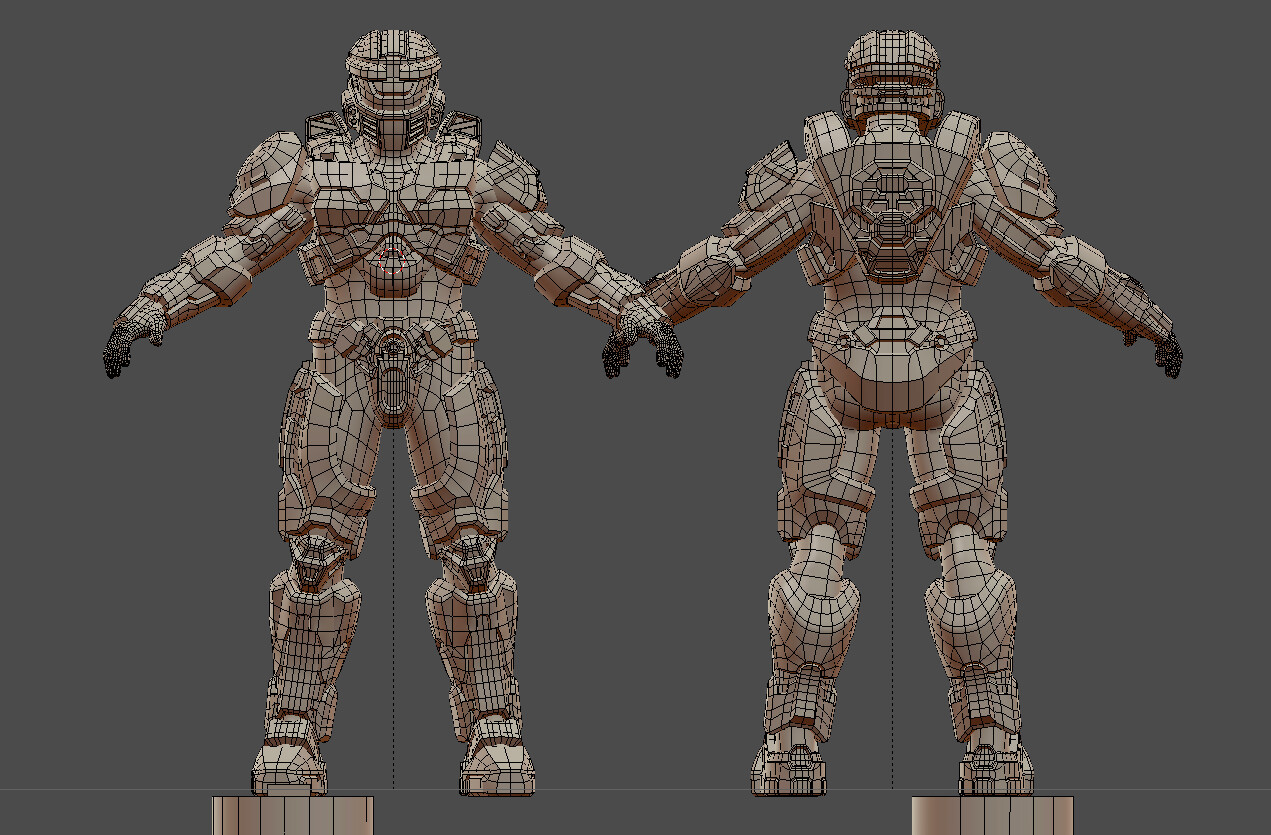The width and height of the screenshot is (1271, 835).
Task: Select the cylinder pedestal beneath the back-facing model
Action: tap(992, 815)
